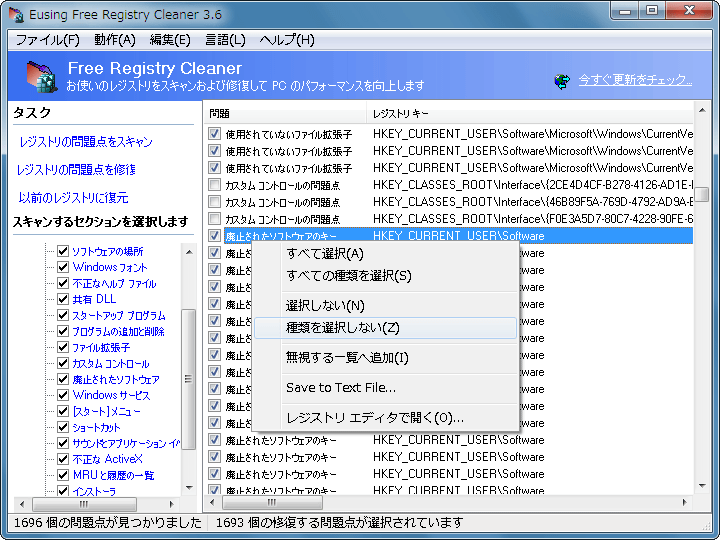Uncheck the highlighted 廃止されたソフトウェアのキー row checkbox
This screenshot has height=540, width=720.
214,236
